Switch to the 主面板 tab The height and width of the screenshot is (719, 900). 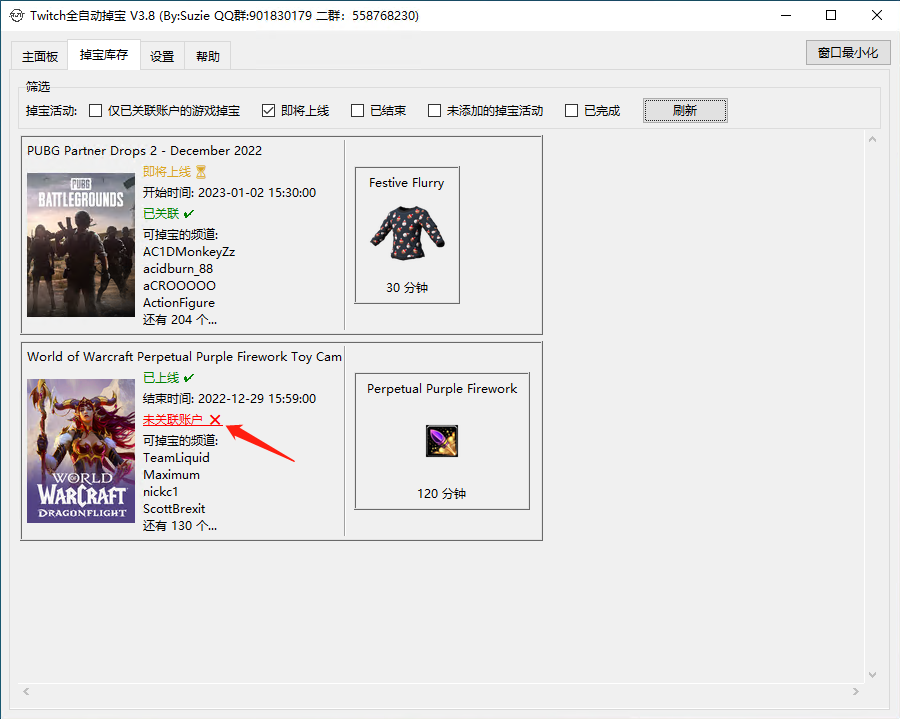point(39,56)
